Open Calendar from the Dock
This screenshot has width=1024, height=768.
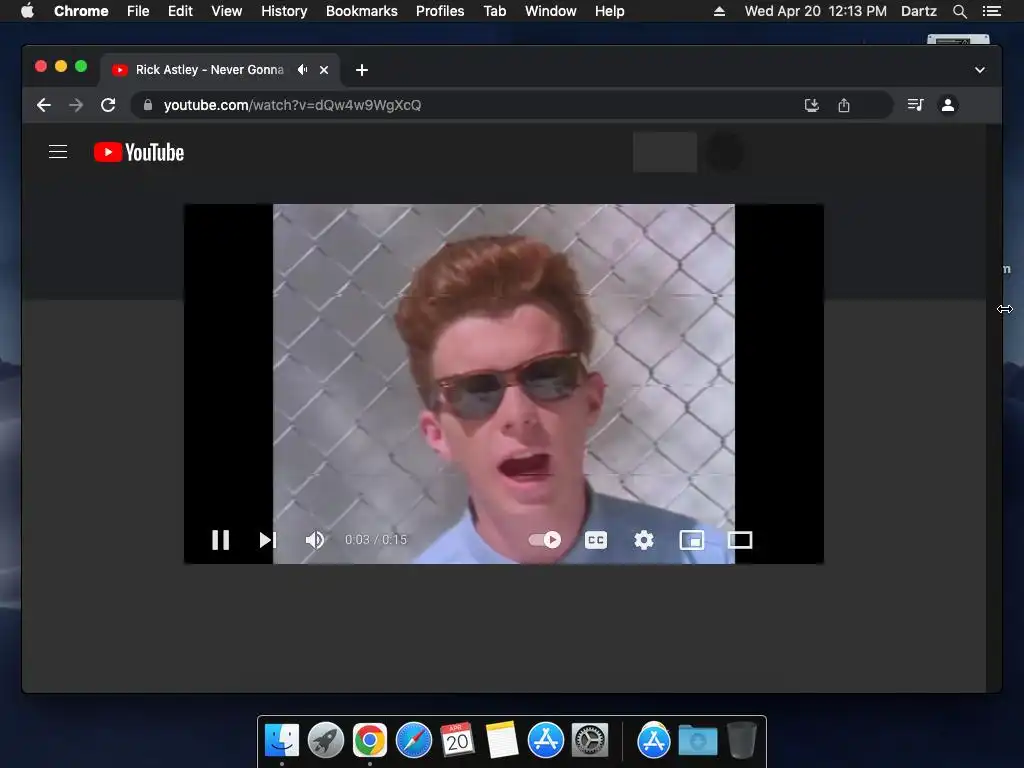[457, 741]
